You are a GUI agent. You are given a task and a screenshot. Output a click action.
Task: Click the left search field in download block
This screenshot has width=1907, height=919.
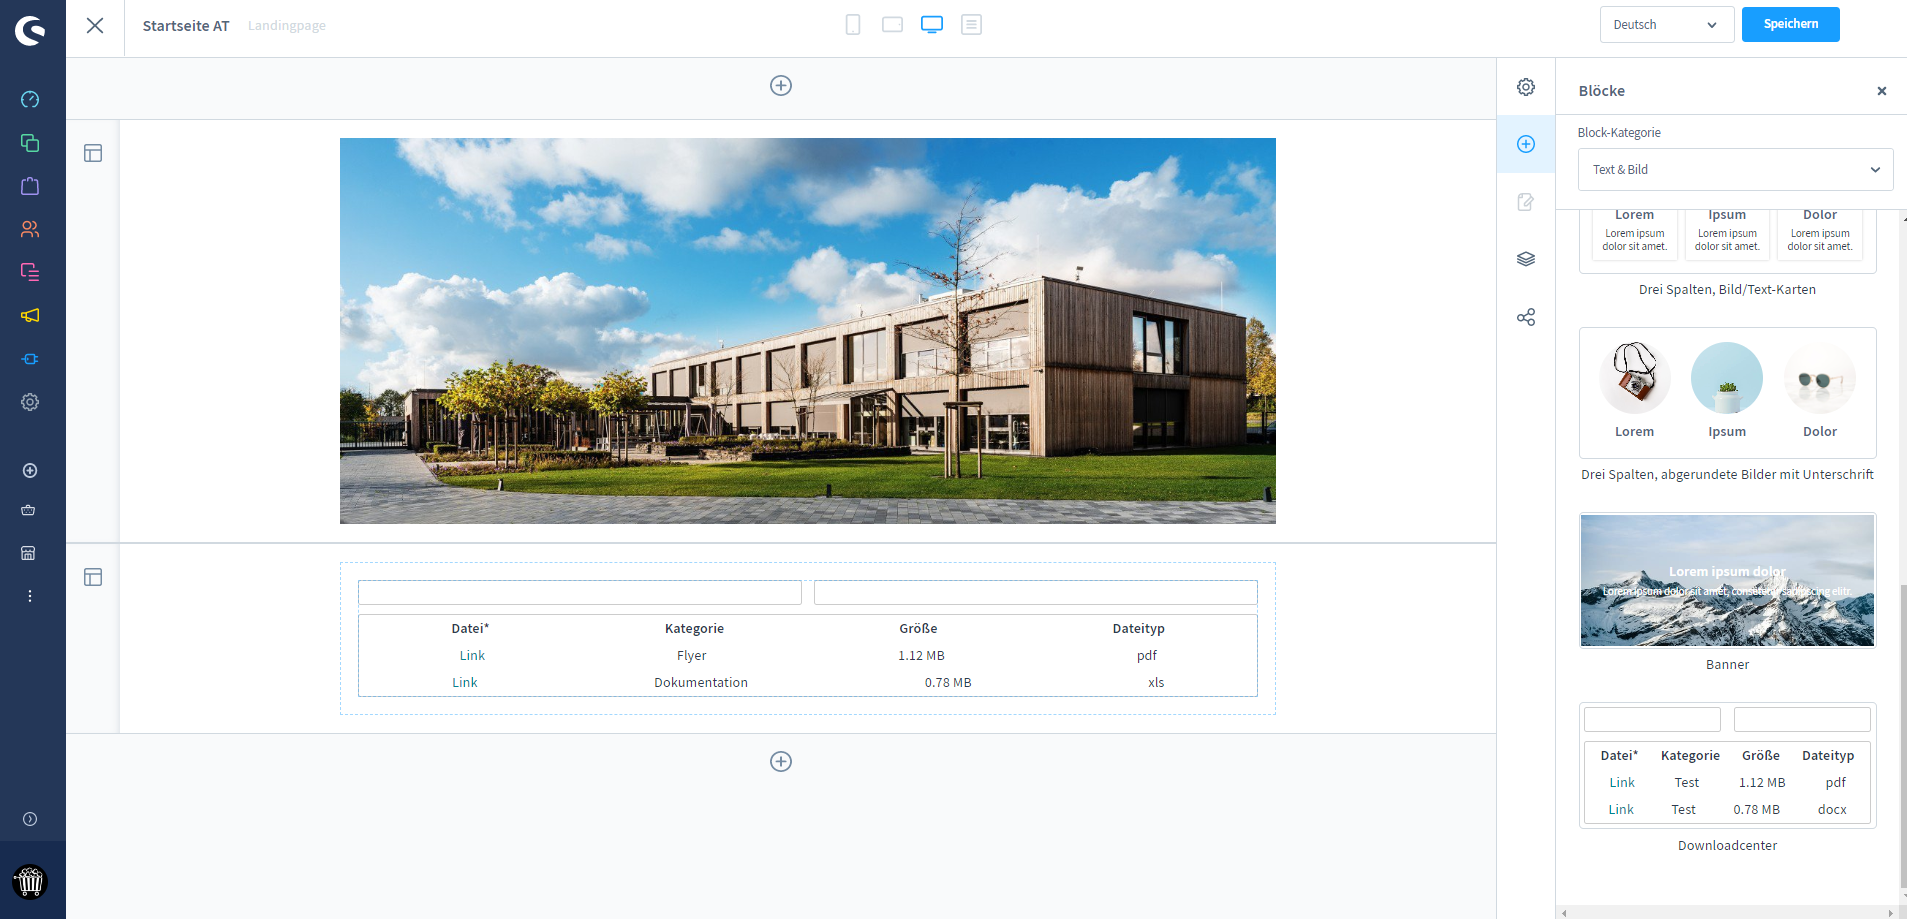tap(580, 593)
